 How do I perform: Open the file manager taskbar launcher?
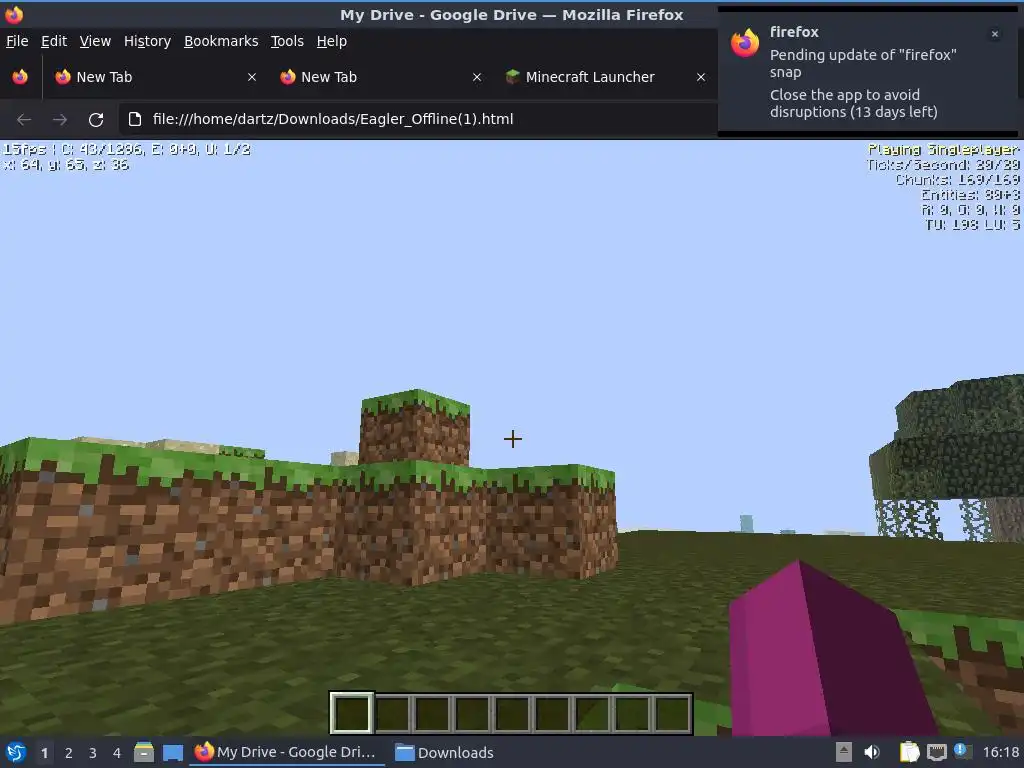(144, 752)
